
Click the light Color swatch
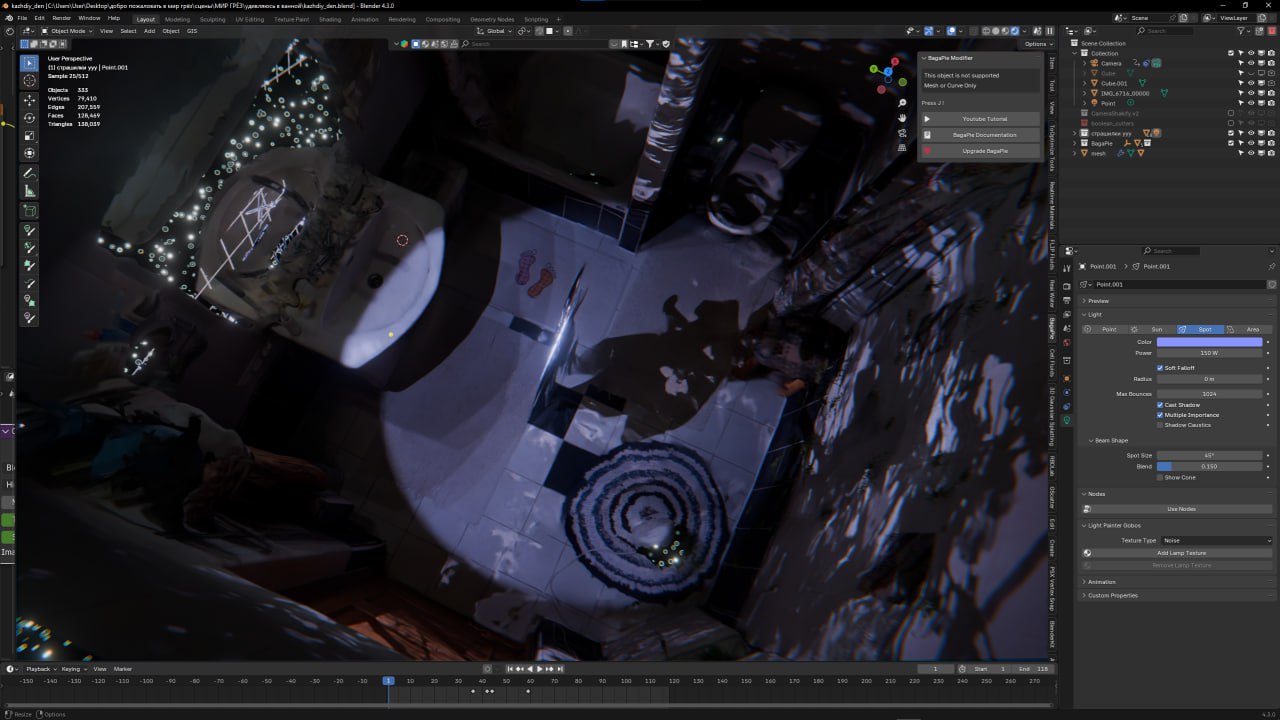1209,342
